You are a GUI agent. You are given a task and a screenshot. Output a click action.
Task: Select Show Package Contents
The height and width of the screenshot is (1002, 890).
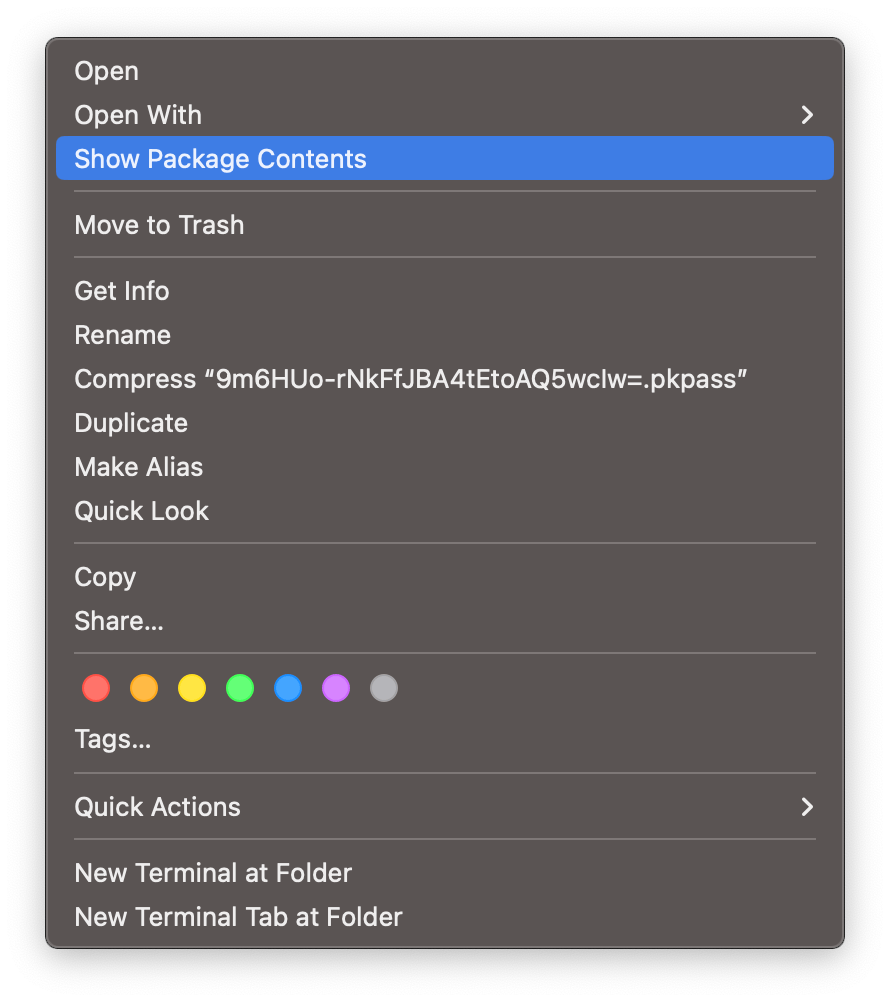[220, 159]
